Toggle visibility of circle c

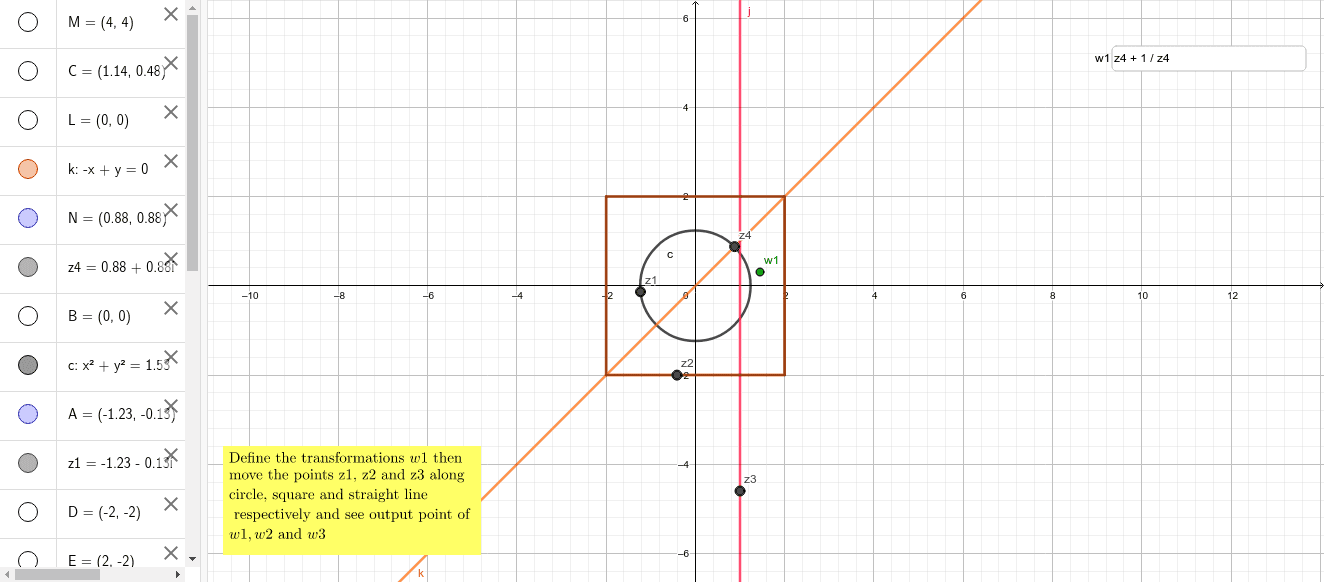click(28, 365)
